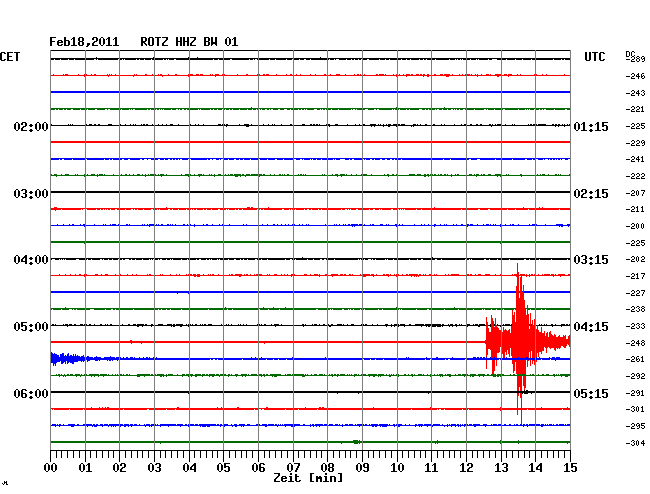Click the DC offset value -233
The height and width of the screenshot is (494, 650).
pos(635,326)
